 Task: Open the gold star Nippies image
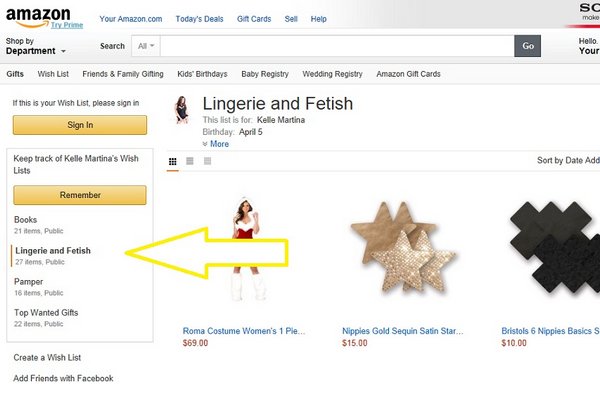[x=403, y=248]
